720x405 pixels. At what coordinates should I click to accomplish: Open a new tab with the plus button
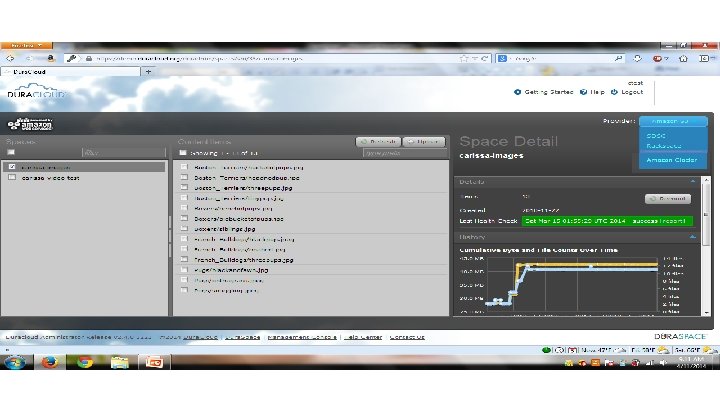[148, 72]
